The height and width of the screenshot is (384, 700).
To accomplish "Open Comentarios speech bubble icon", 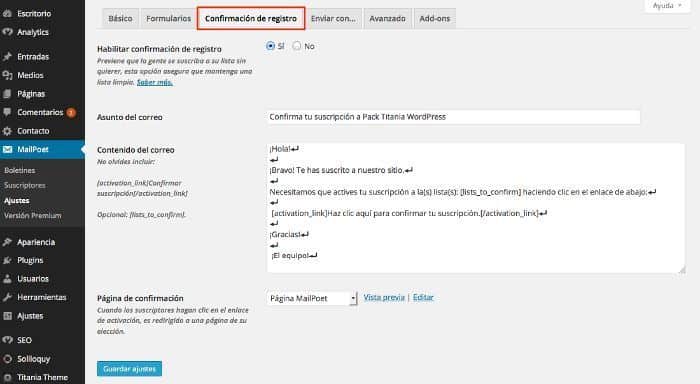I will tap(7, 112).
